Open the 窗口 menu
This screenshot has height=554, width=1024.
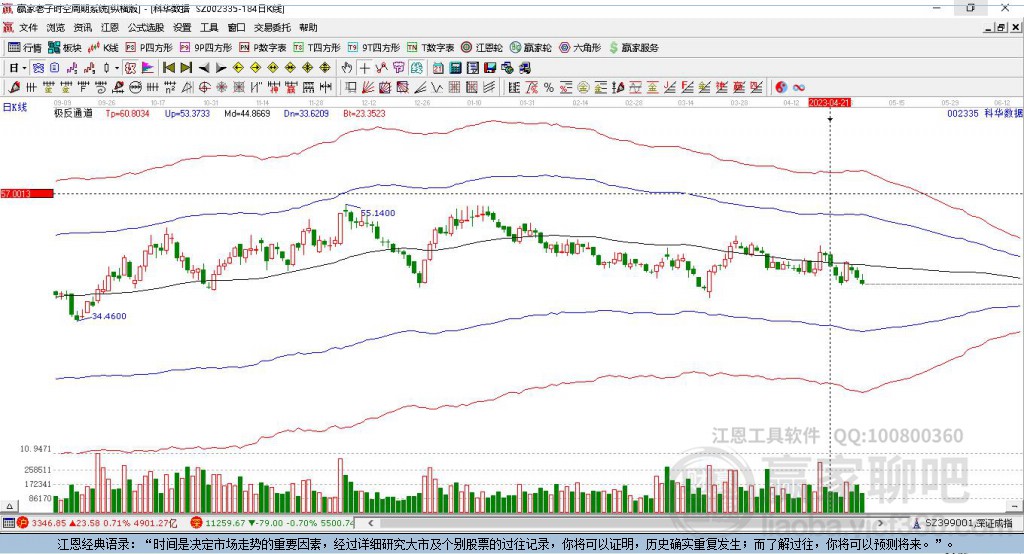point(236,27)
